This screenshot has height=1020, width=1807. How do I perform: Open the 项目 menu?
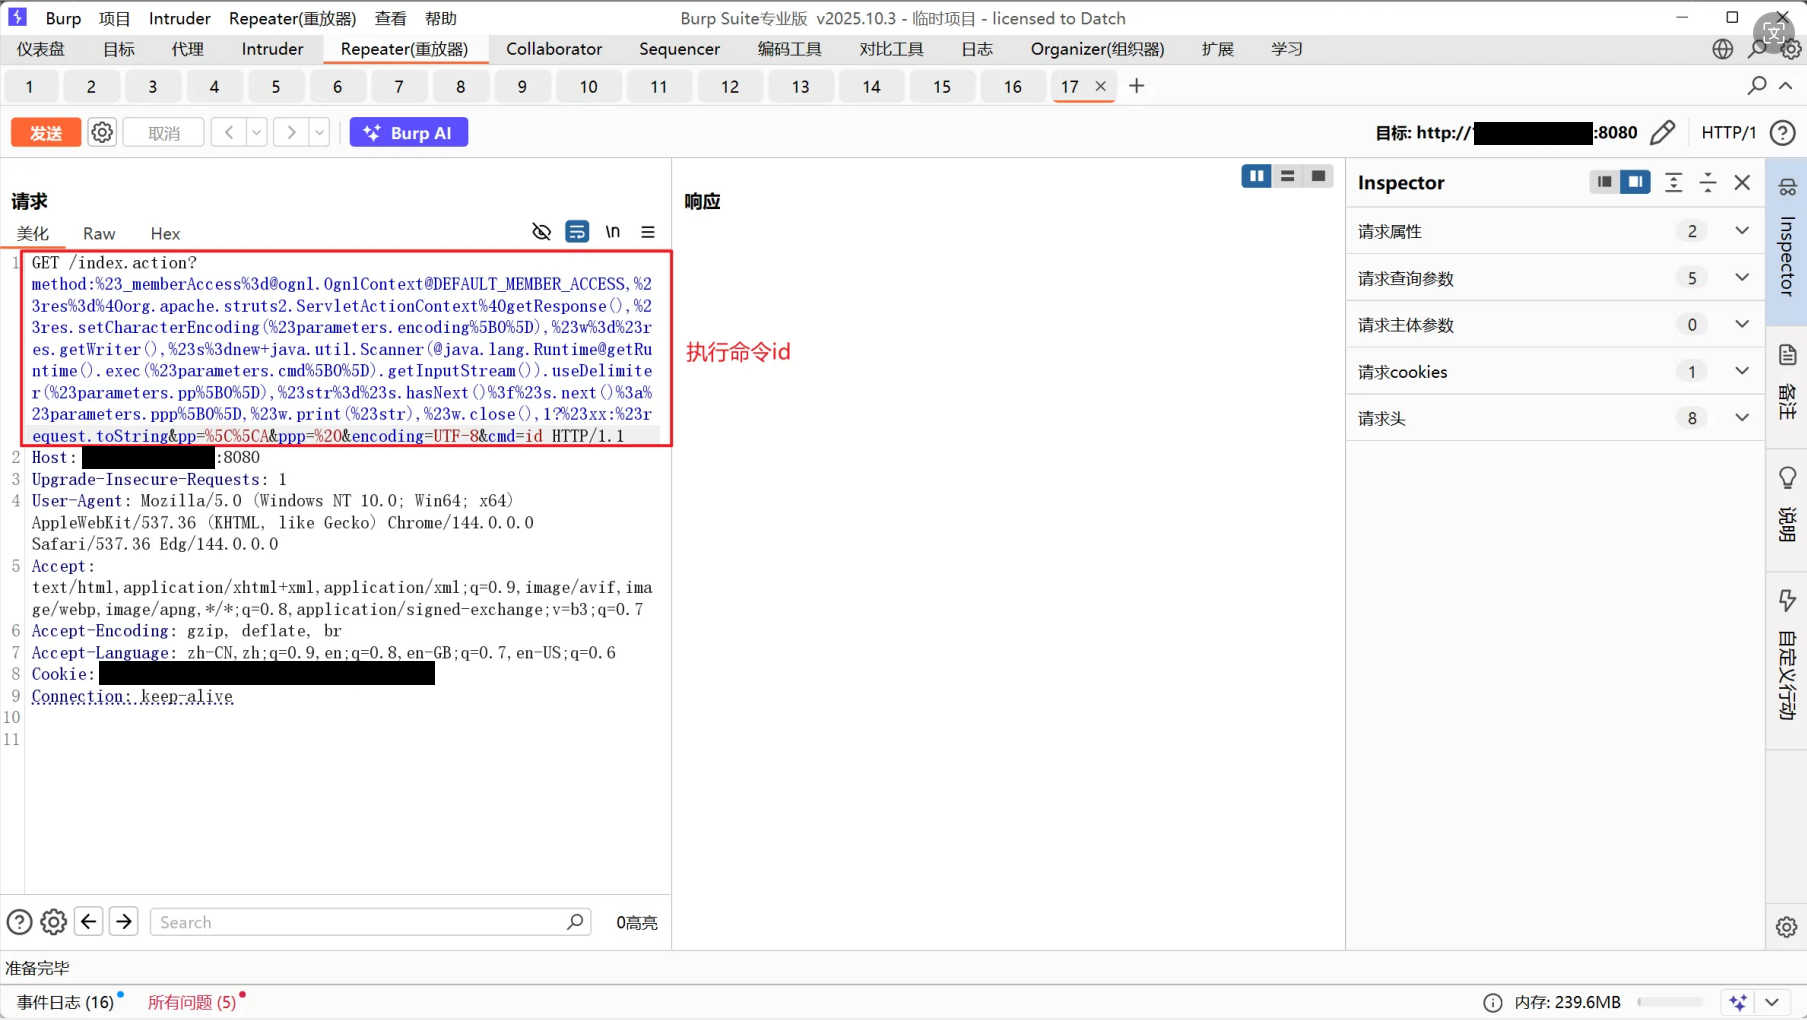click(x=115, y=18)
